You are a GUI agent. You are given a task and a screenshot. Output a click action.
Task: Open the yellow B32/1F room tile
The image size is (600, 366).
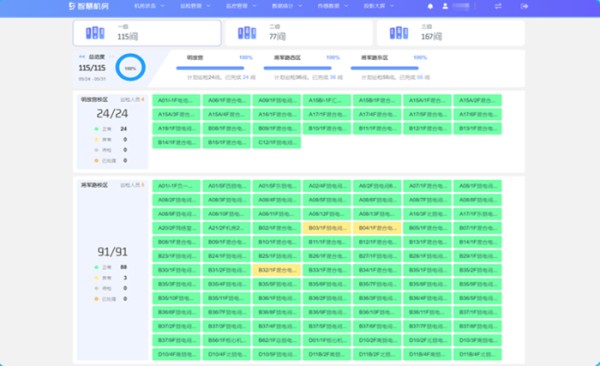(x=276, y=270)
